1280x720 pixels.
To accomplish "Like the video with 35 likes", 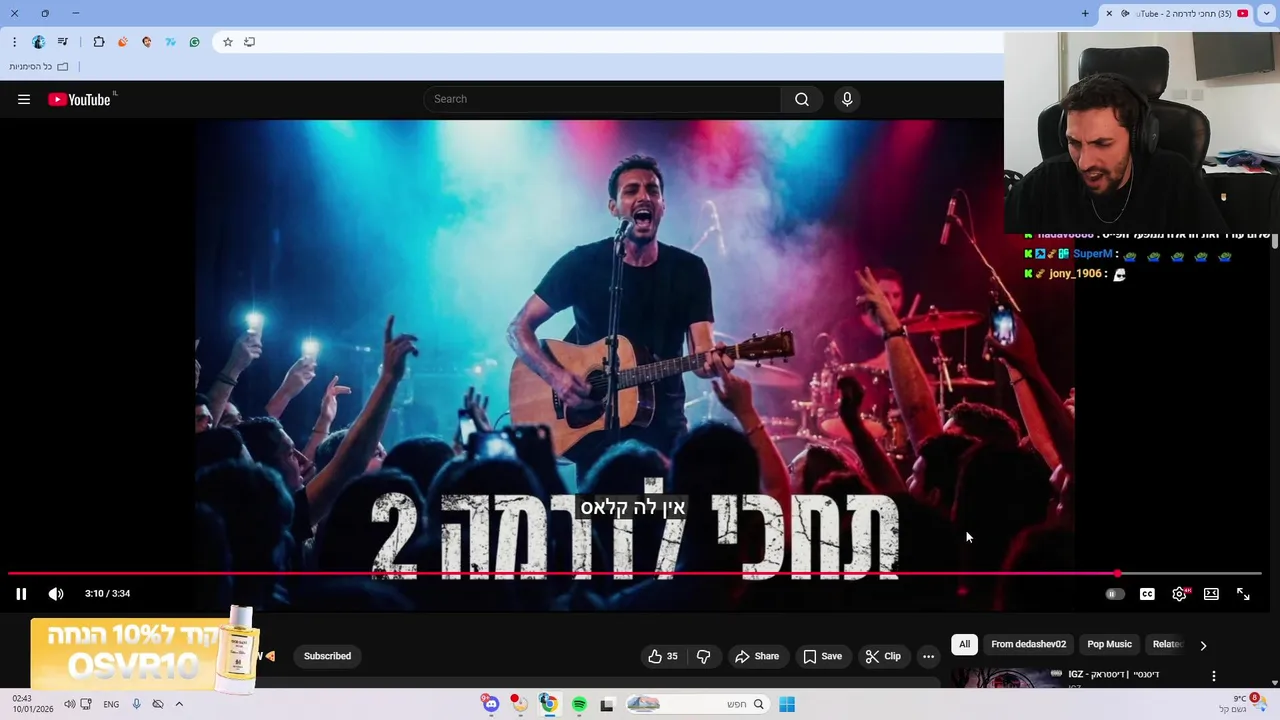I will [x=663, y=656].
